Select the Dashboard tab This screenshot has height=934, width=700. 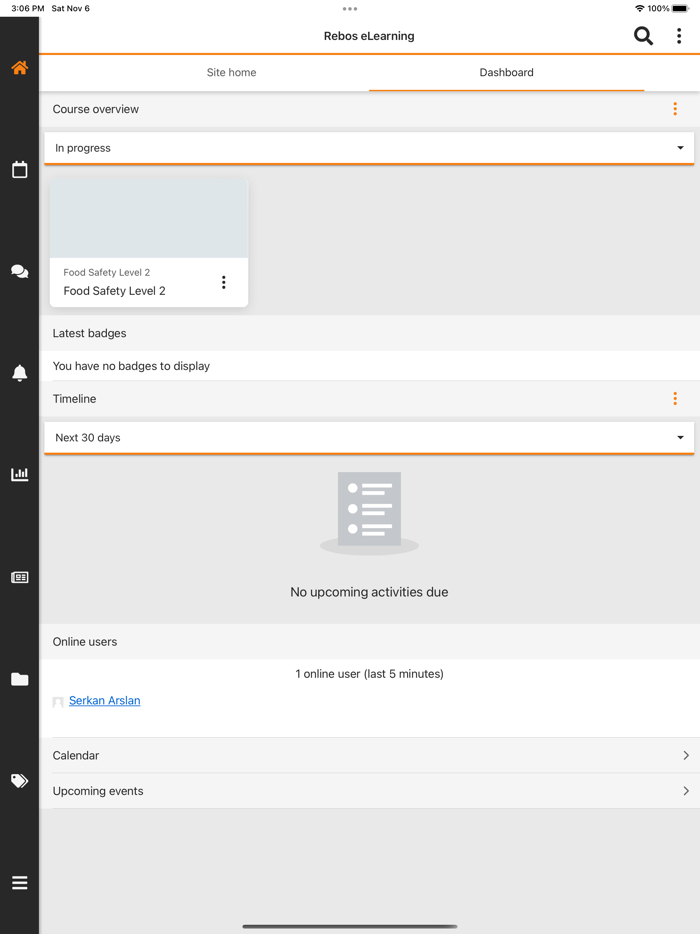click(x=506, y=73)
